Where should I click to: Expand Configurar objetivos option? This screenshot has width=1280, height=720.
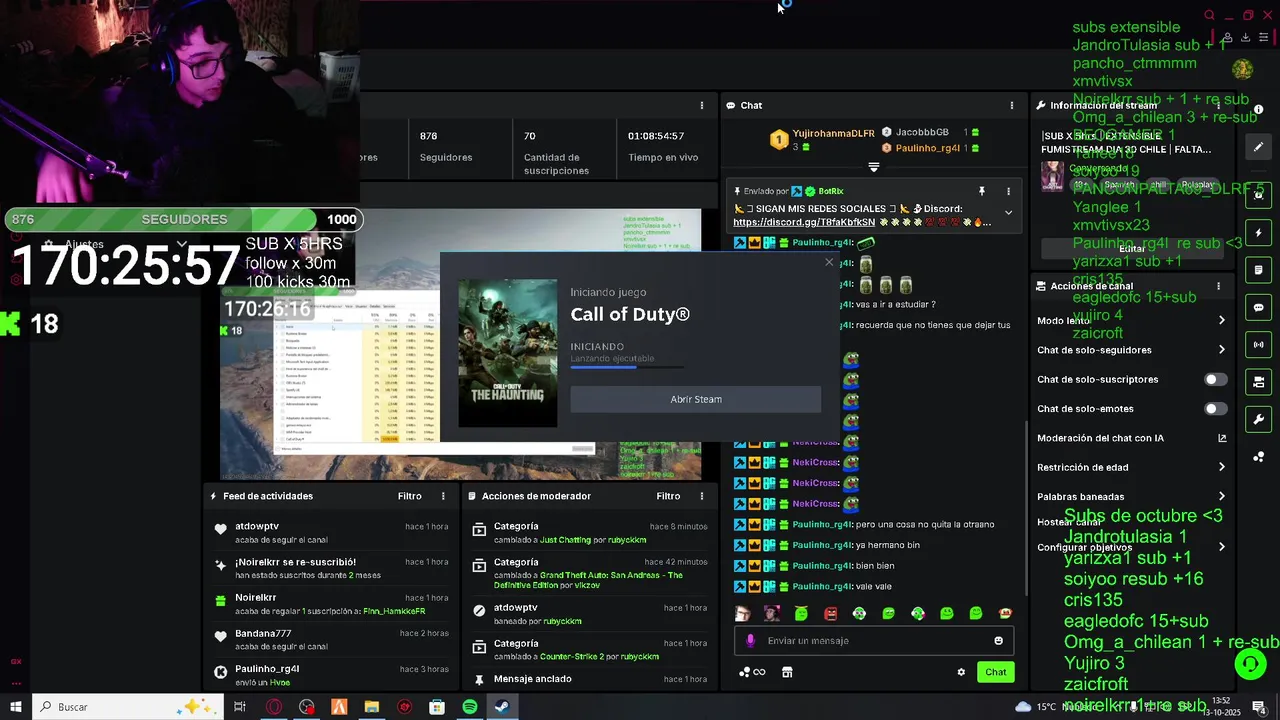click(x=1221, y=547)
